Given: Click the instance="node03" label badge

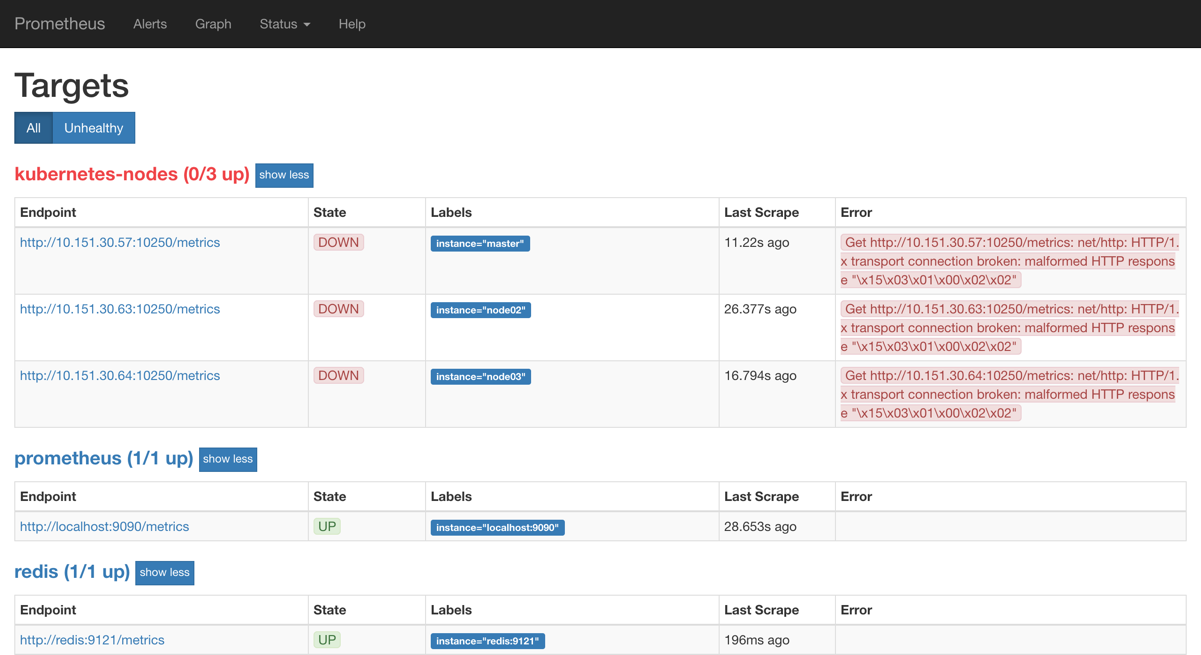Looking at the screenshot, I should (481, 377).
